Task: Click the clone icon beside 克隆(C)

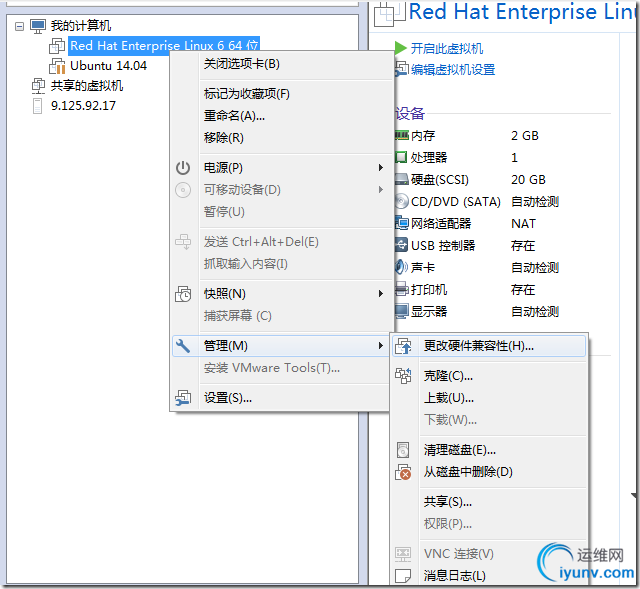Action: tap(403, 376)
